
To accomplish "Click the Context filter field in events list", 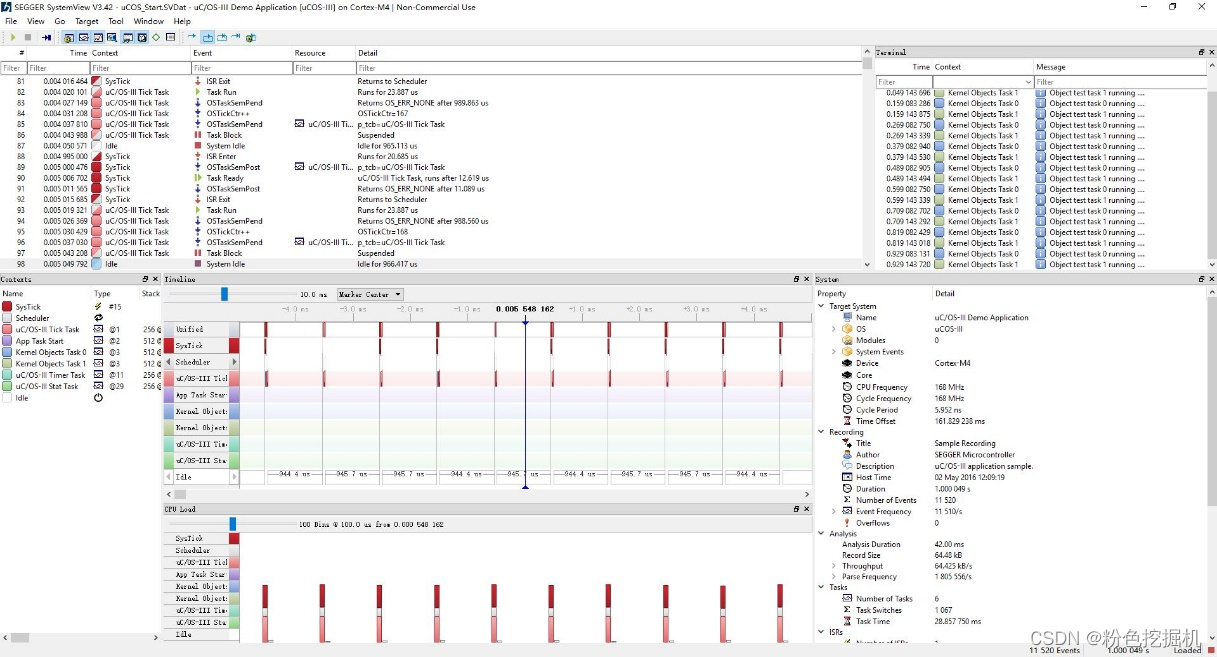I will click(140, 68).
